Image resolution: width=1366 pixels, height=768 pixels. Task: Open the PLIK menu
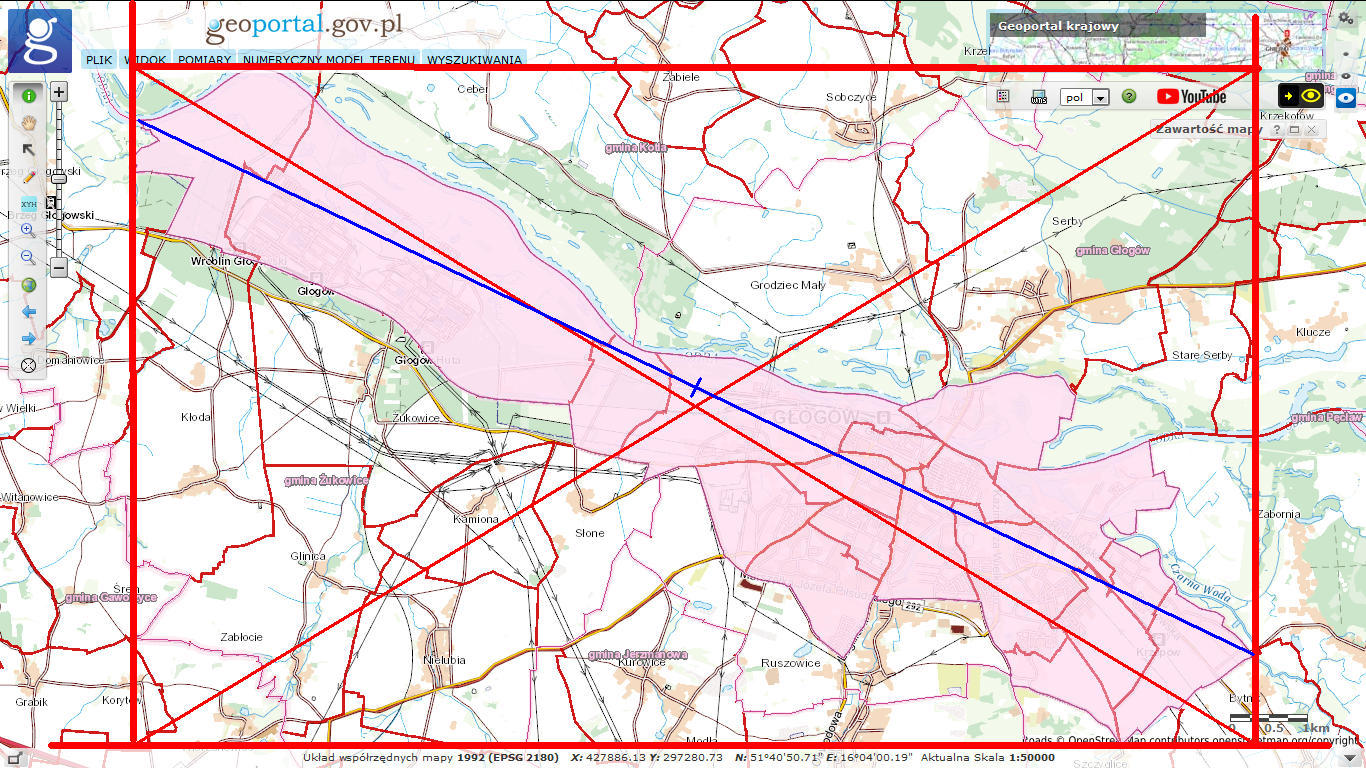tap(99, 59)
